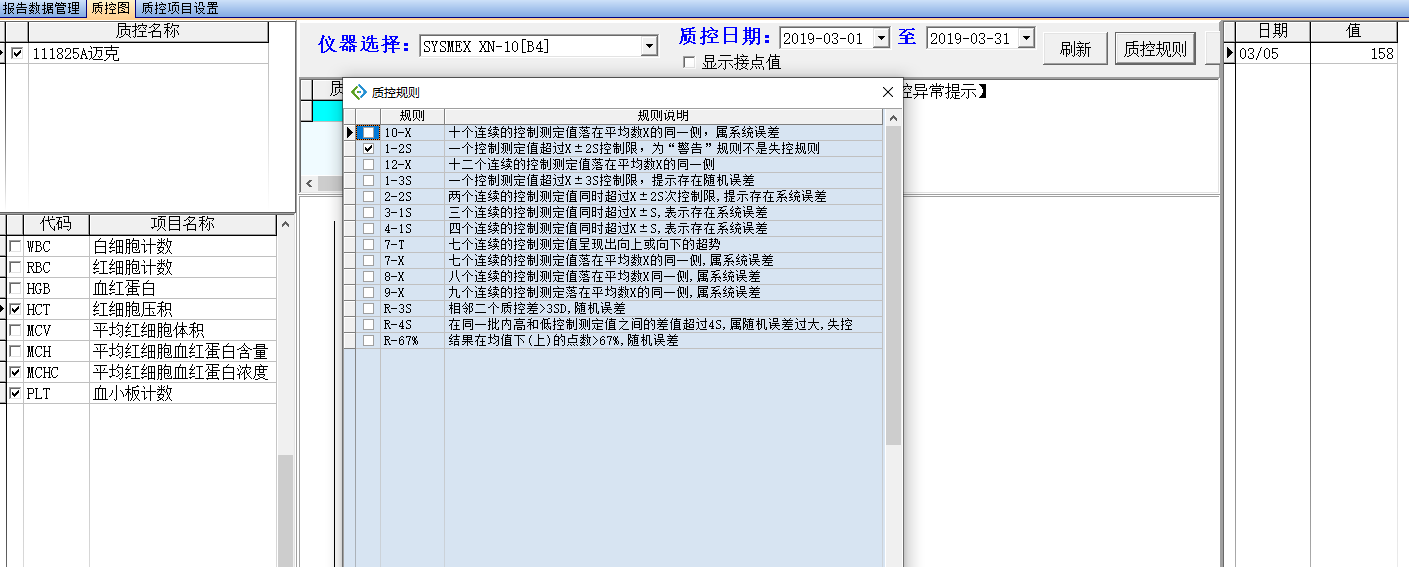The image size is (1409, 567).
Task: Switch to the 报告数据管理 tab
Action: point(41,8)
